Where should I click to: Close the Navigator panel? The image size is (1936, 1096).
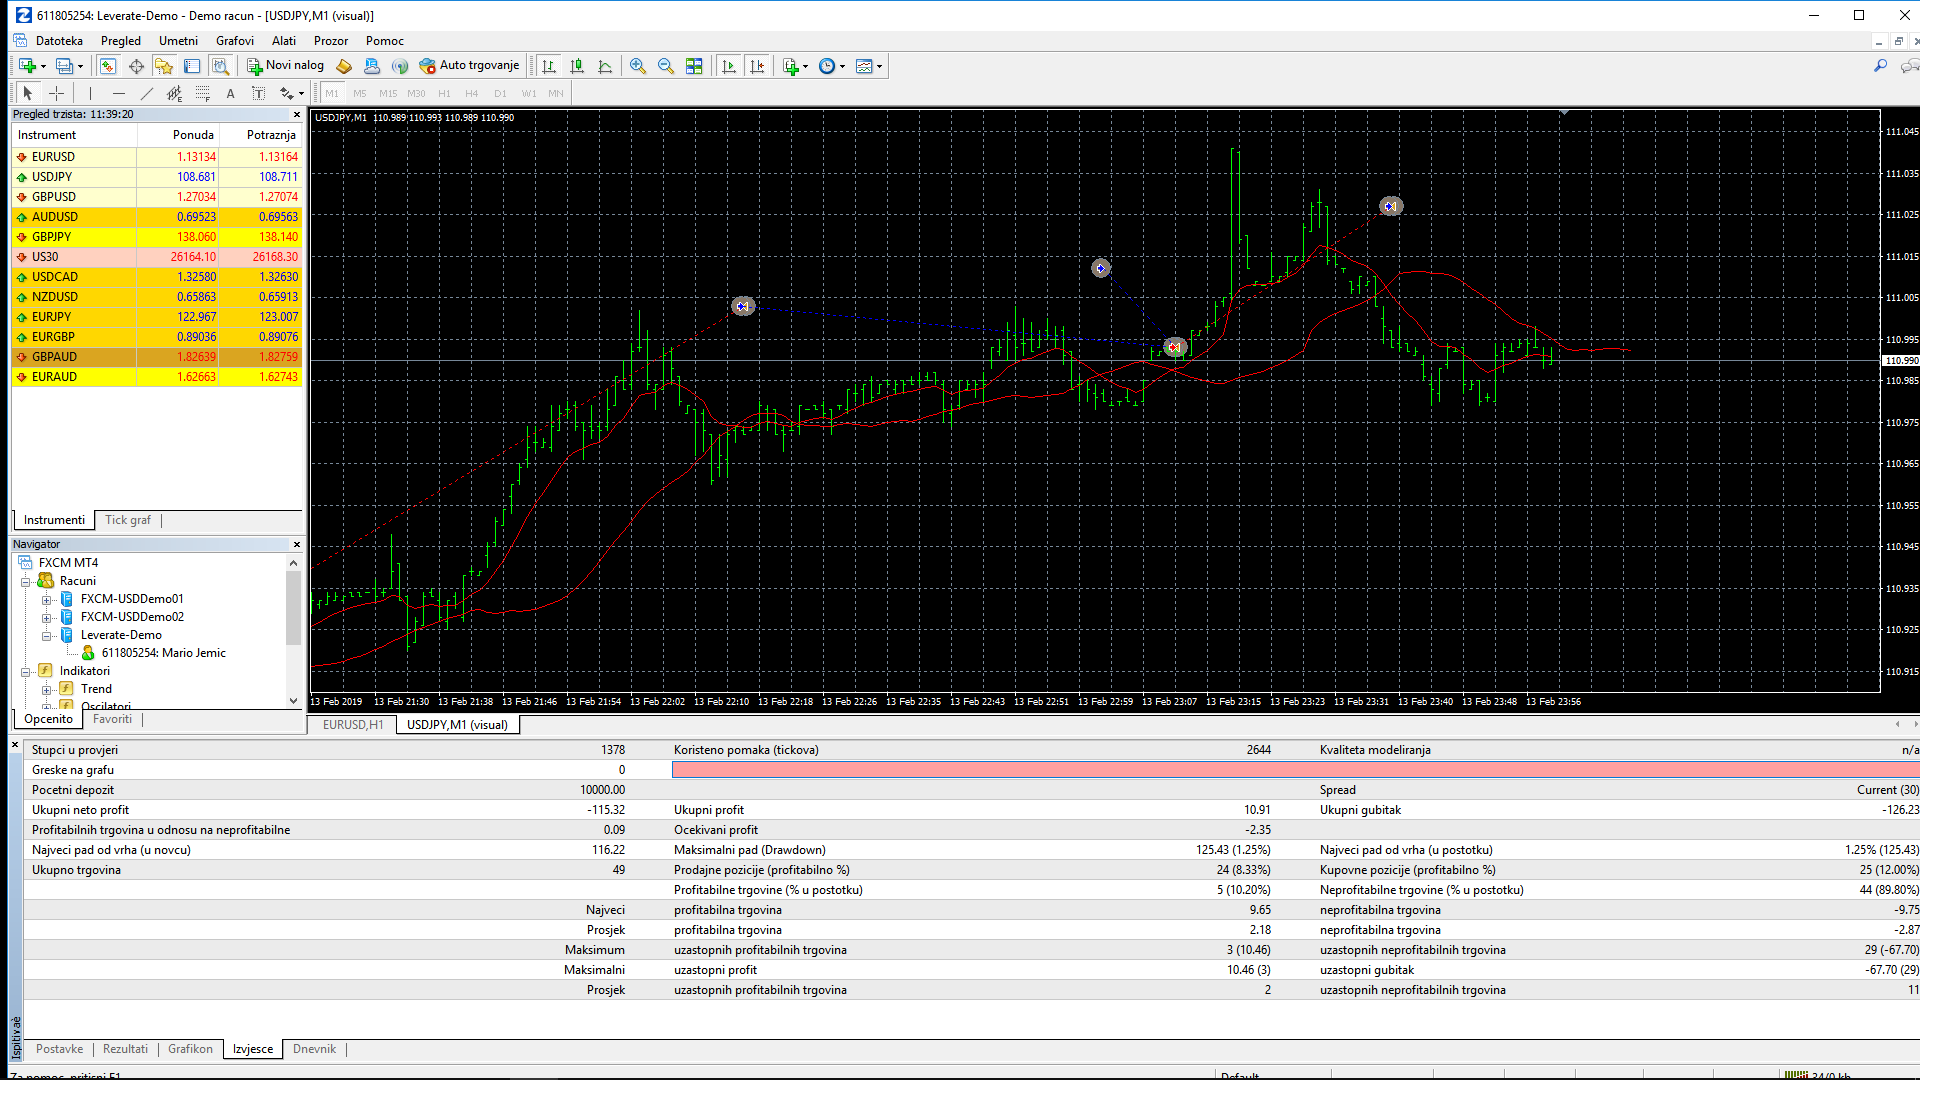[296, 544]
